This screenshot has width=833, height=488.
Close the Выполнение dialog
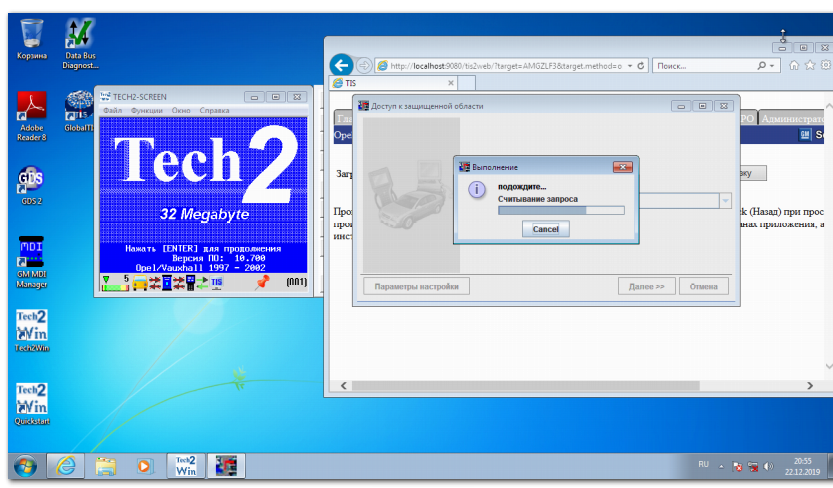tap(623, 167)
